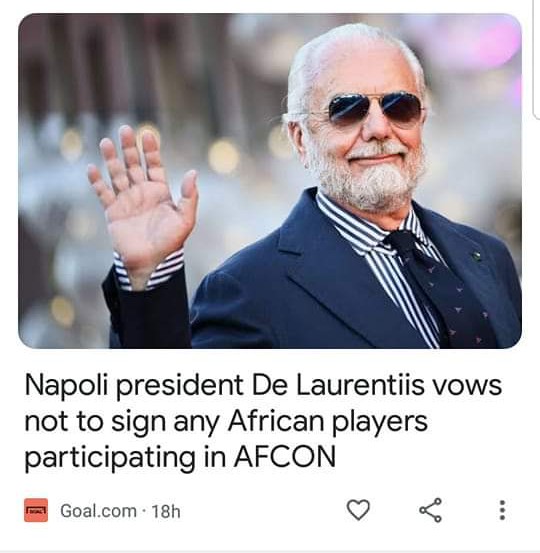Click the striped shirt cuff in photo
This screenshot has width=540, height=553.
(x=150, y=270)
